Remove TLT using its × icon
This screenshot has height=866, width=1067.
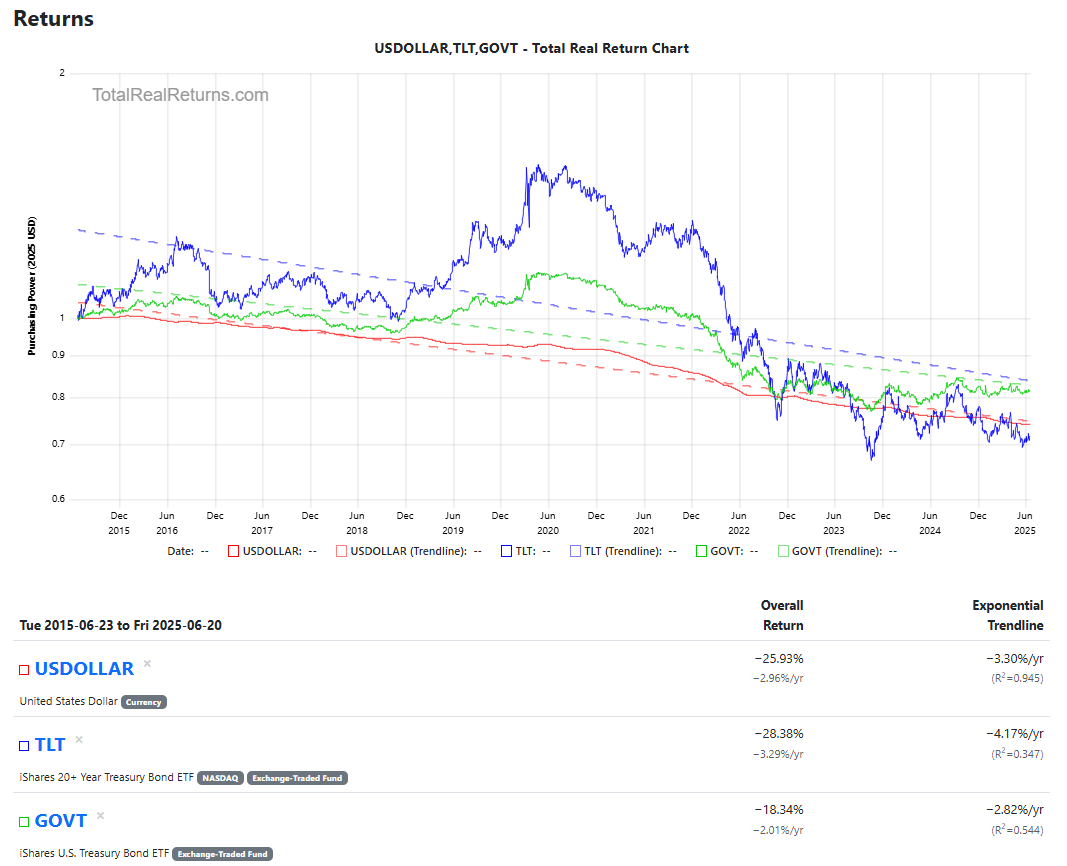click(x=79, y=740)
